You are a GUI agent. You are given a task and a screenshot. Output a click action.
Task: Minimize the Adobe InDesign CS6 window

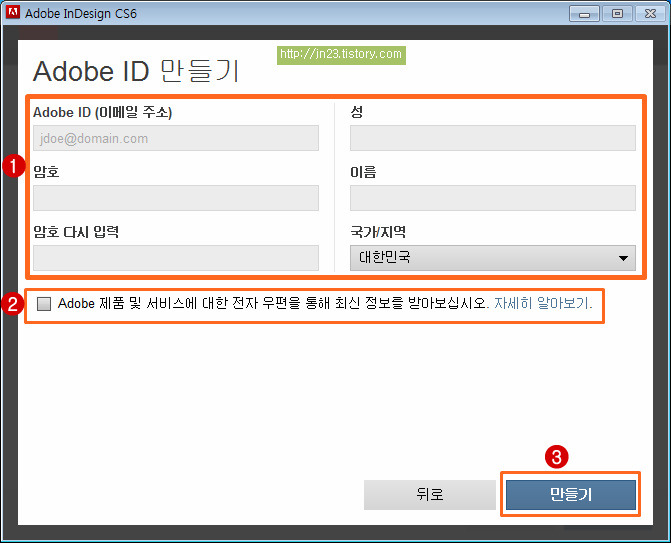click(584, 14)
